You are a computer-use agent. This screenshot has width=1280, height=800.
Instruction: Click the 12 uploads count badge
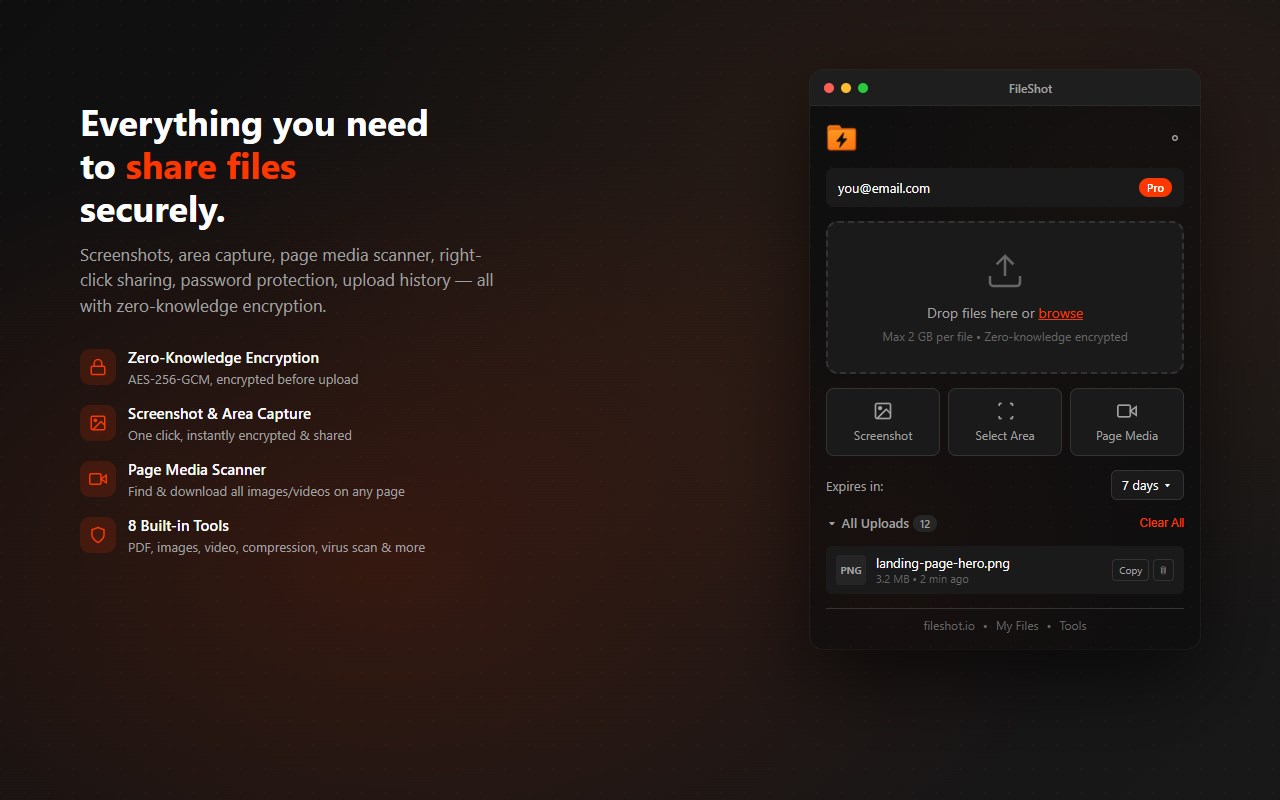pyautogui.click(x=925, y=523)
